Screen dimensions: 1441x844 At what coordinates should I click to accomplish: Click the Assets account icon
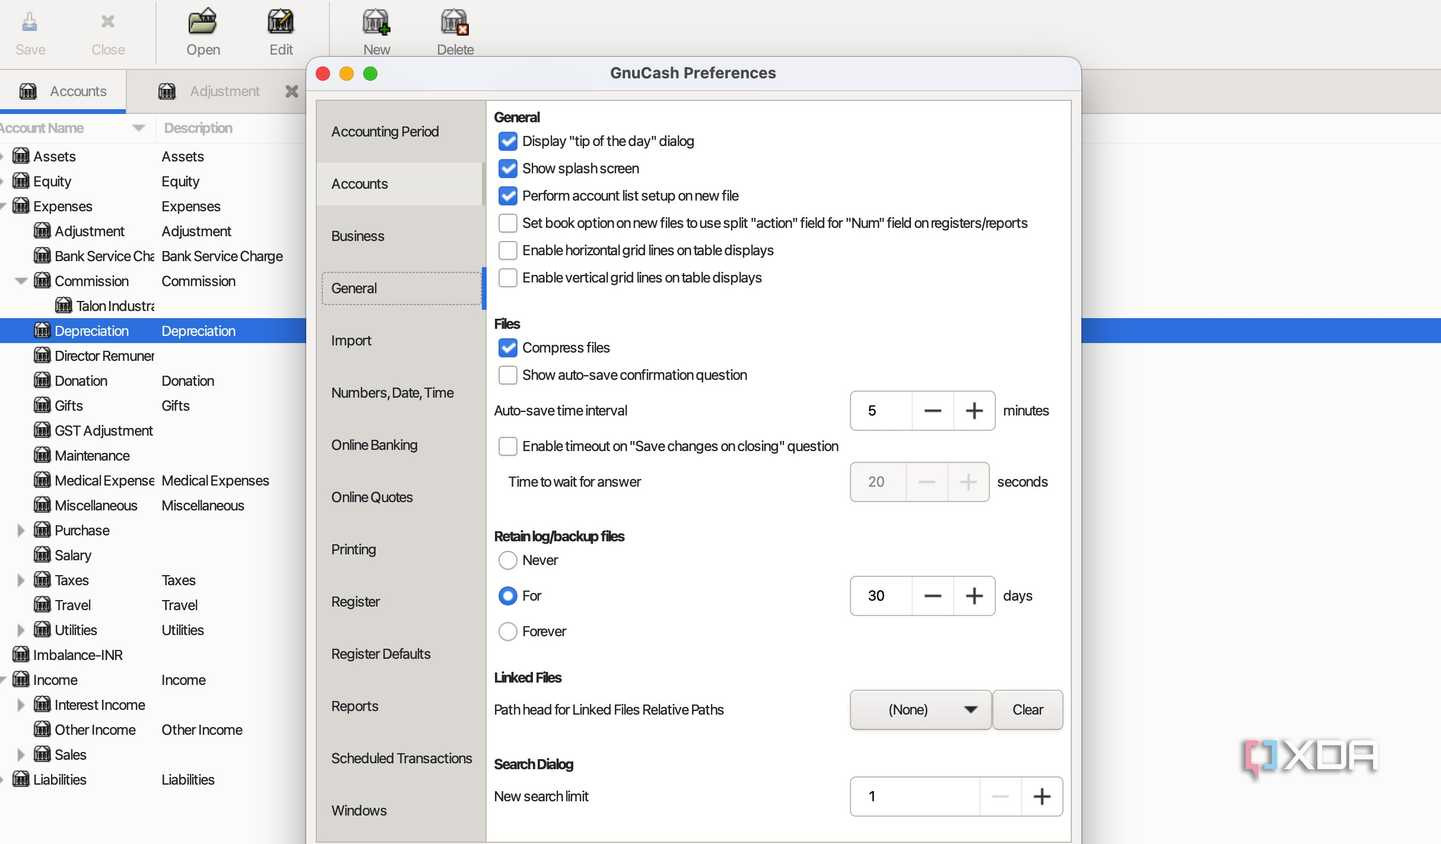(21, 156)
